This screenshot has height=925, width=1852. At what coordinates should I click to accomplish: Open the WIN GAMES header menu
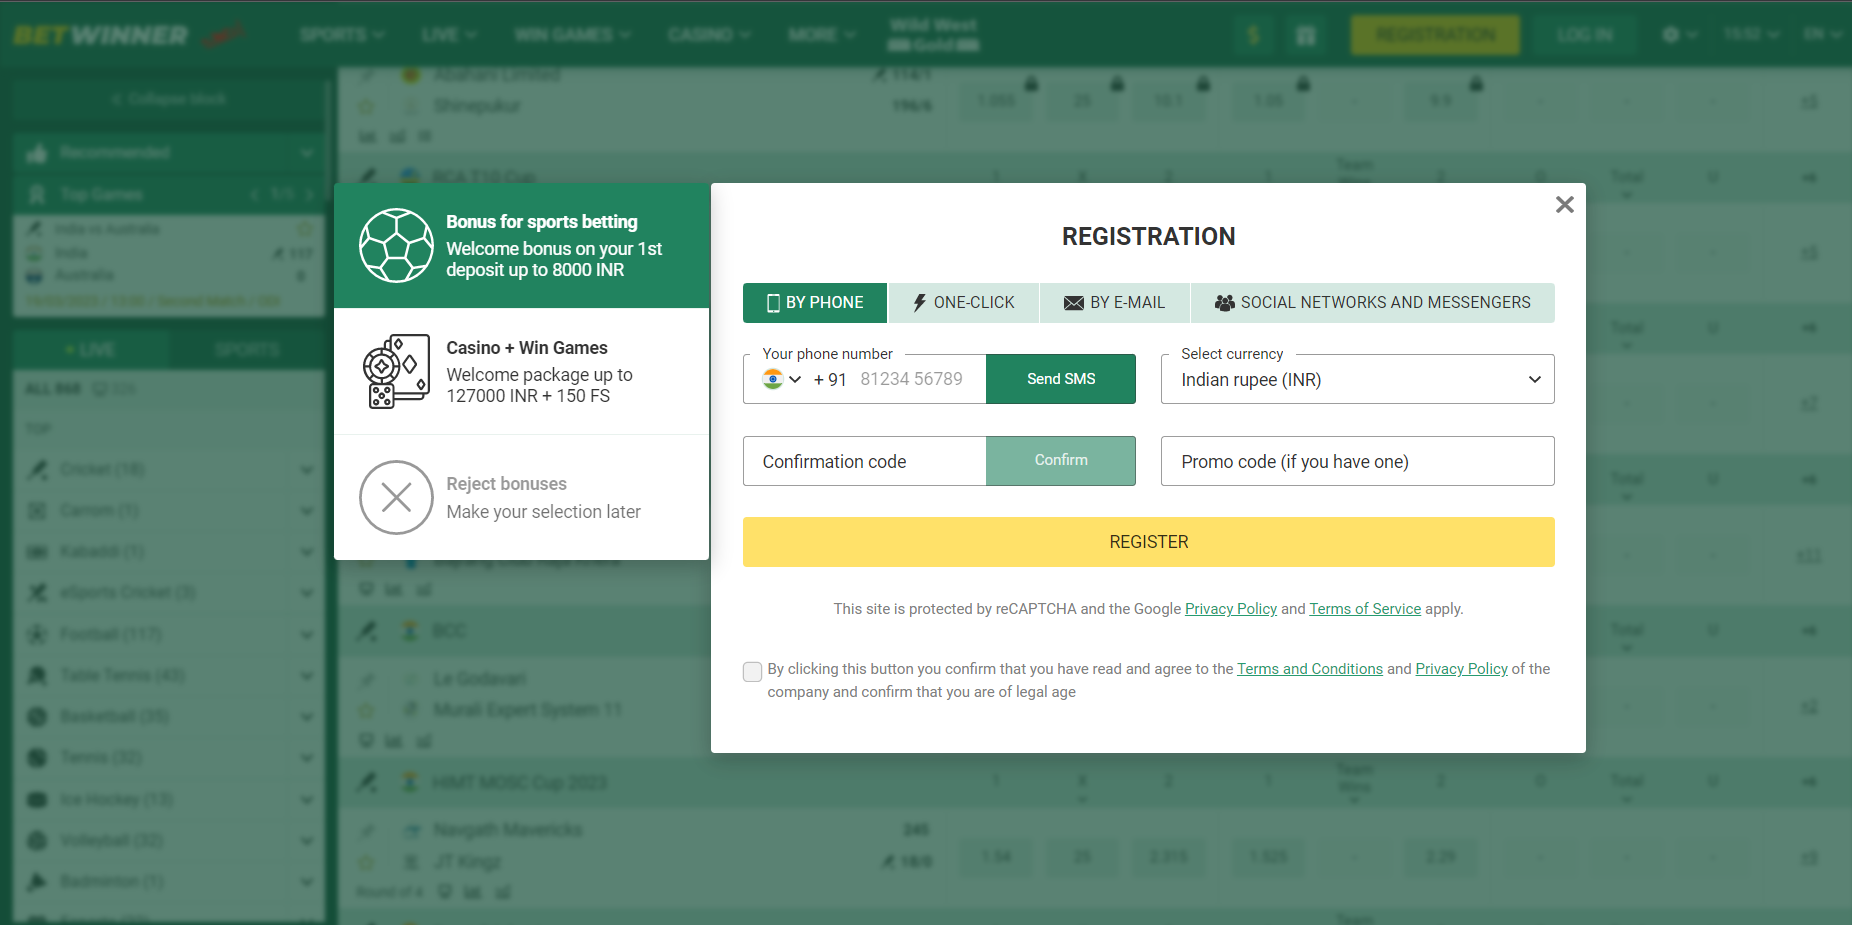[x=573, y=35]
